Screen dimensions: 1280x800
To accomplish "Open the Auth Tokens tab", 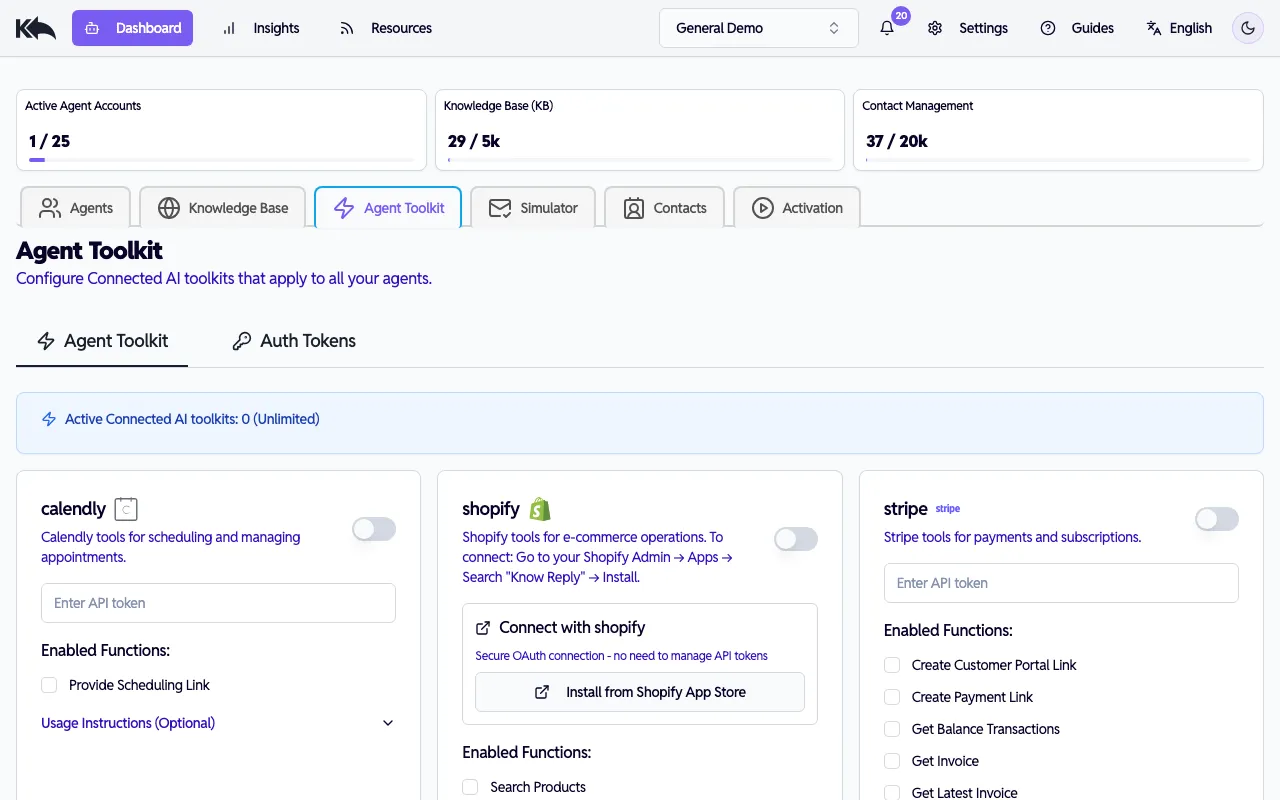I will click(293, 341).
